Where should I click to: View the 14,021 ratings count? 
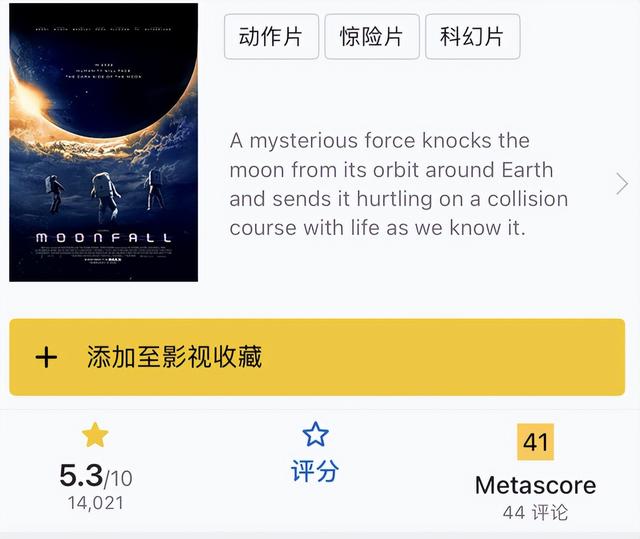pos(96,503)
